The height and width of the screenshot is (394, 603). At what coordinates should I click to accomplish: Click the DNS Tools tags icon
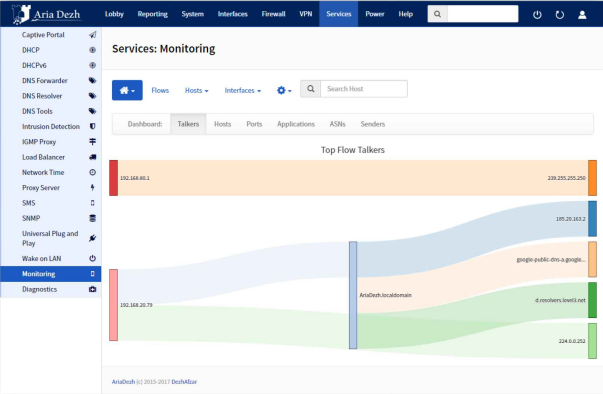[x=92, y=111]
